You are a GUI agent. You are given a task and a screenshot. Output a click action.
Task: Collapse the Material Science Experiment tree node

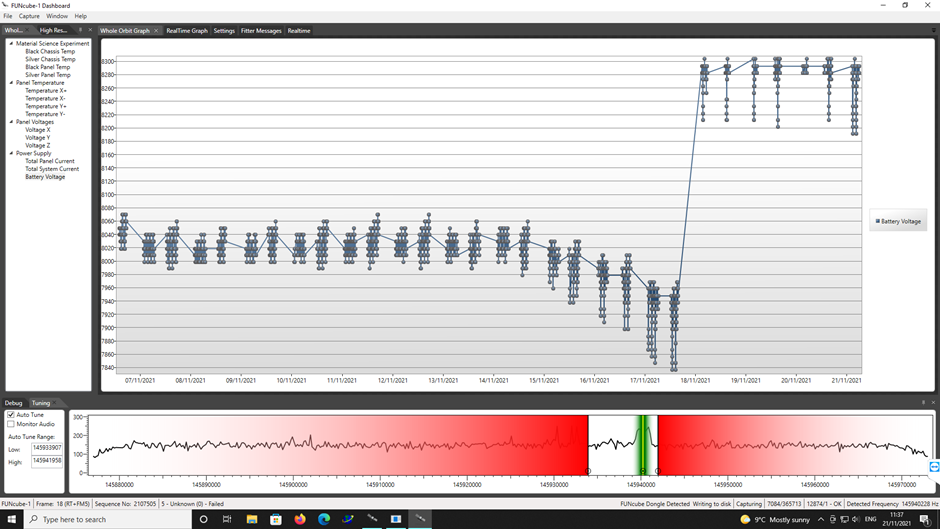11,44
